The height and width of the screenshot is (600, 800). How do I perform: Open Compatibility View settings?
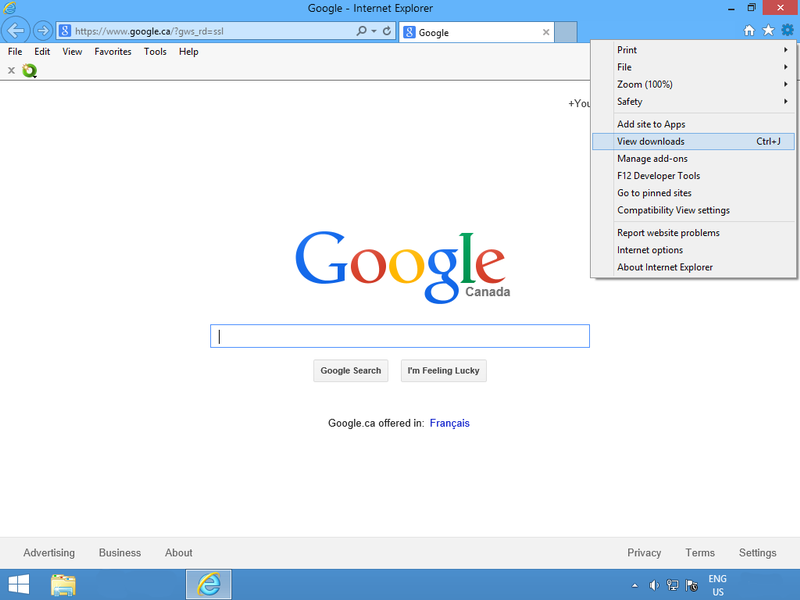tap(693, 210)
